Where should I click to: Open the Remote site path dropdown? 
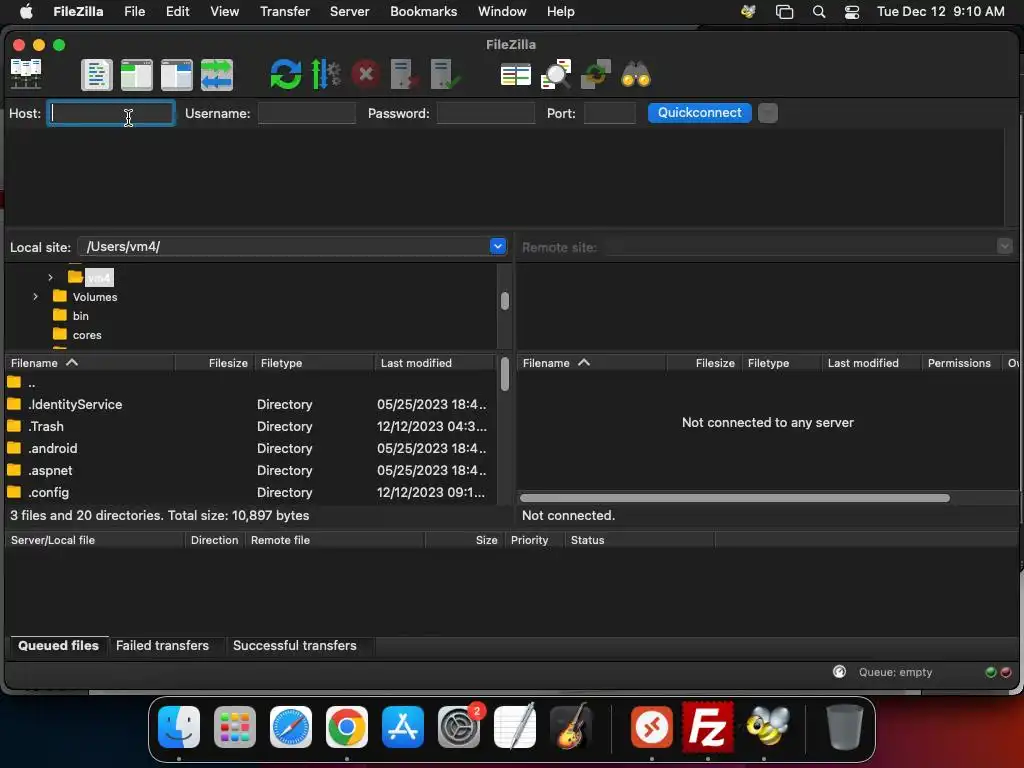point(1004,246)
